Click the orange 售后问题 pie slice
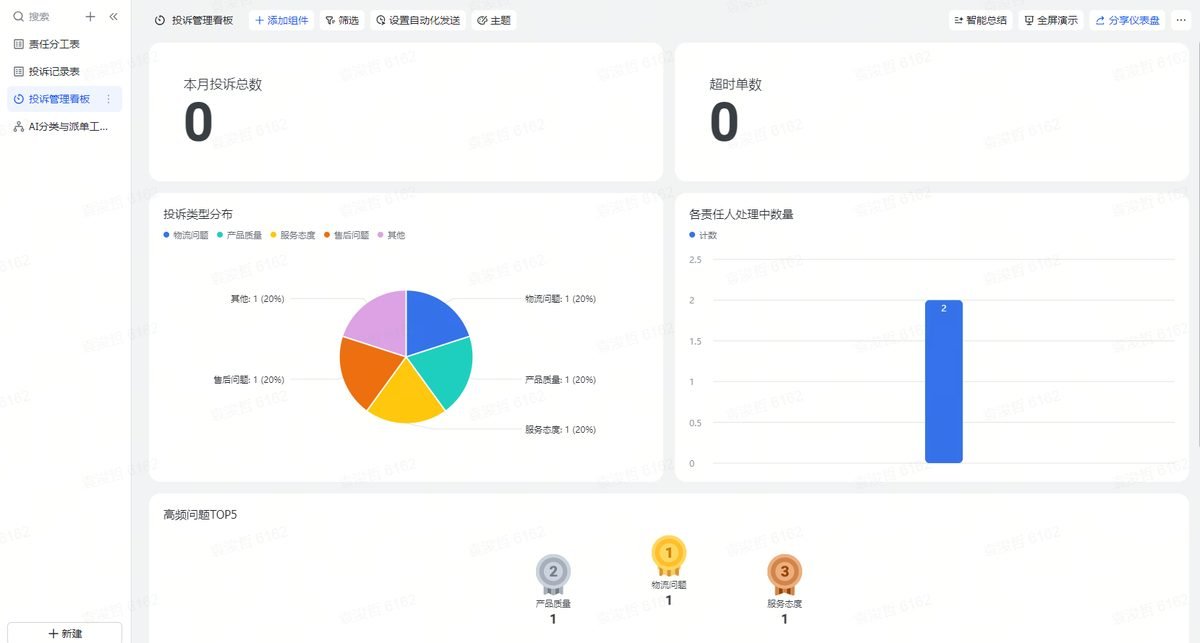The image size is (1200, 643). click(365, 370)
